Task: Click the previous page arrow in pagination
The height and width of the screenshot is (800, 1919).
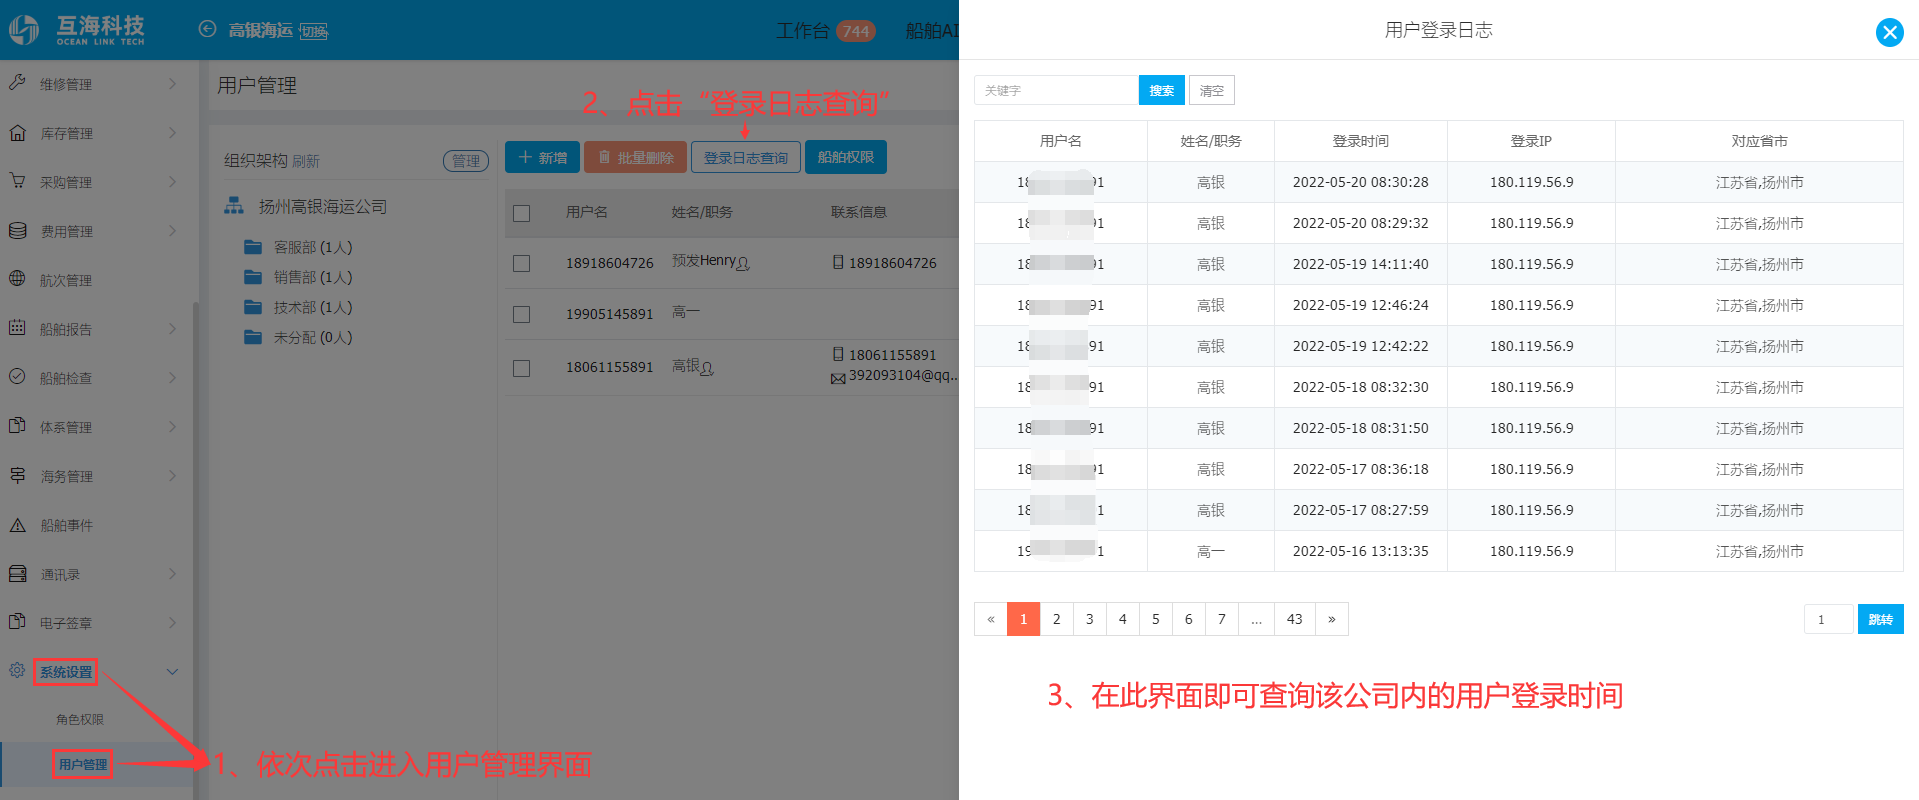Action: [991, 619]
